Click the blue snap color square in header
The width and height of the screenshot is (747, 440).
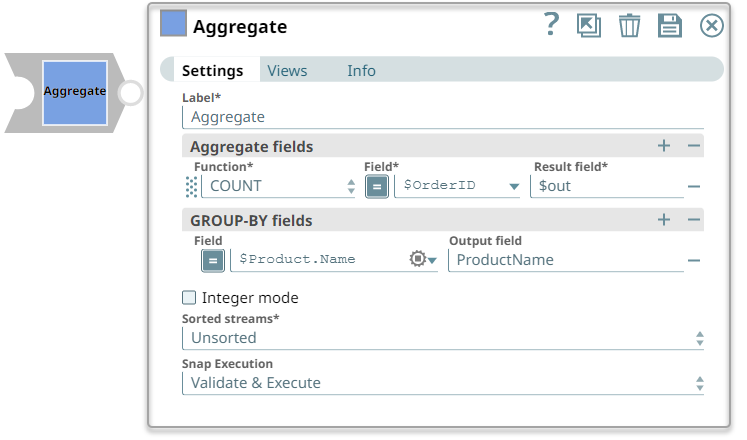pos(173,24)
